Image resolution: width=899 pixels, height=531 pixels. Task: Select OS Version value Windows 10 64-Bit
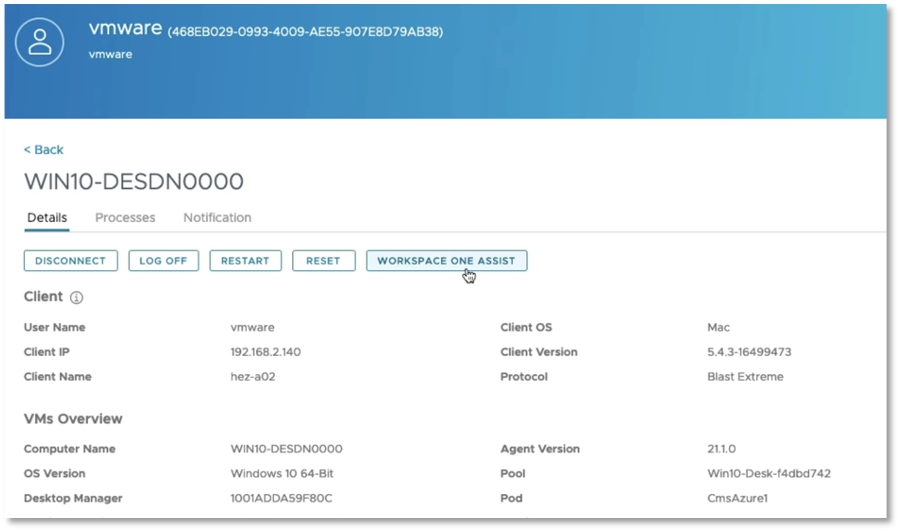[x=282, y=474]
